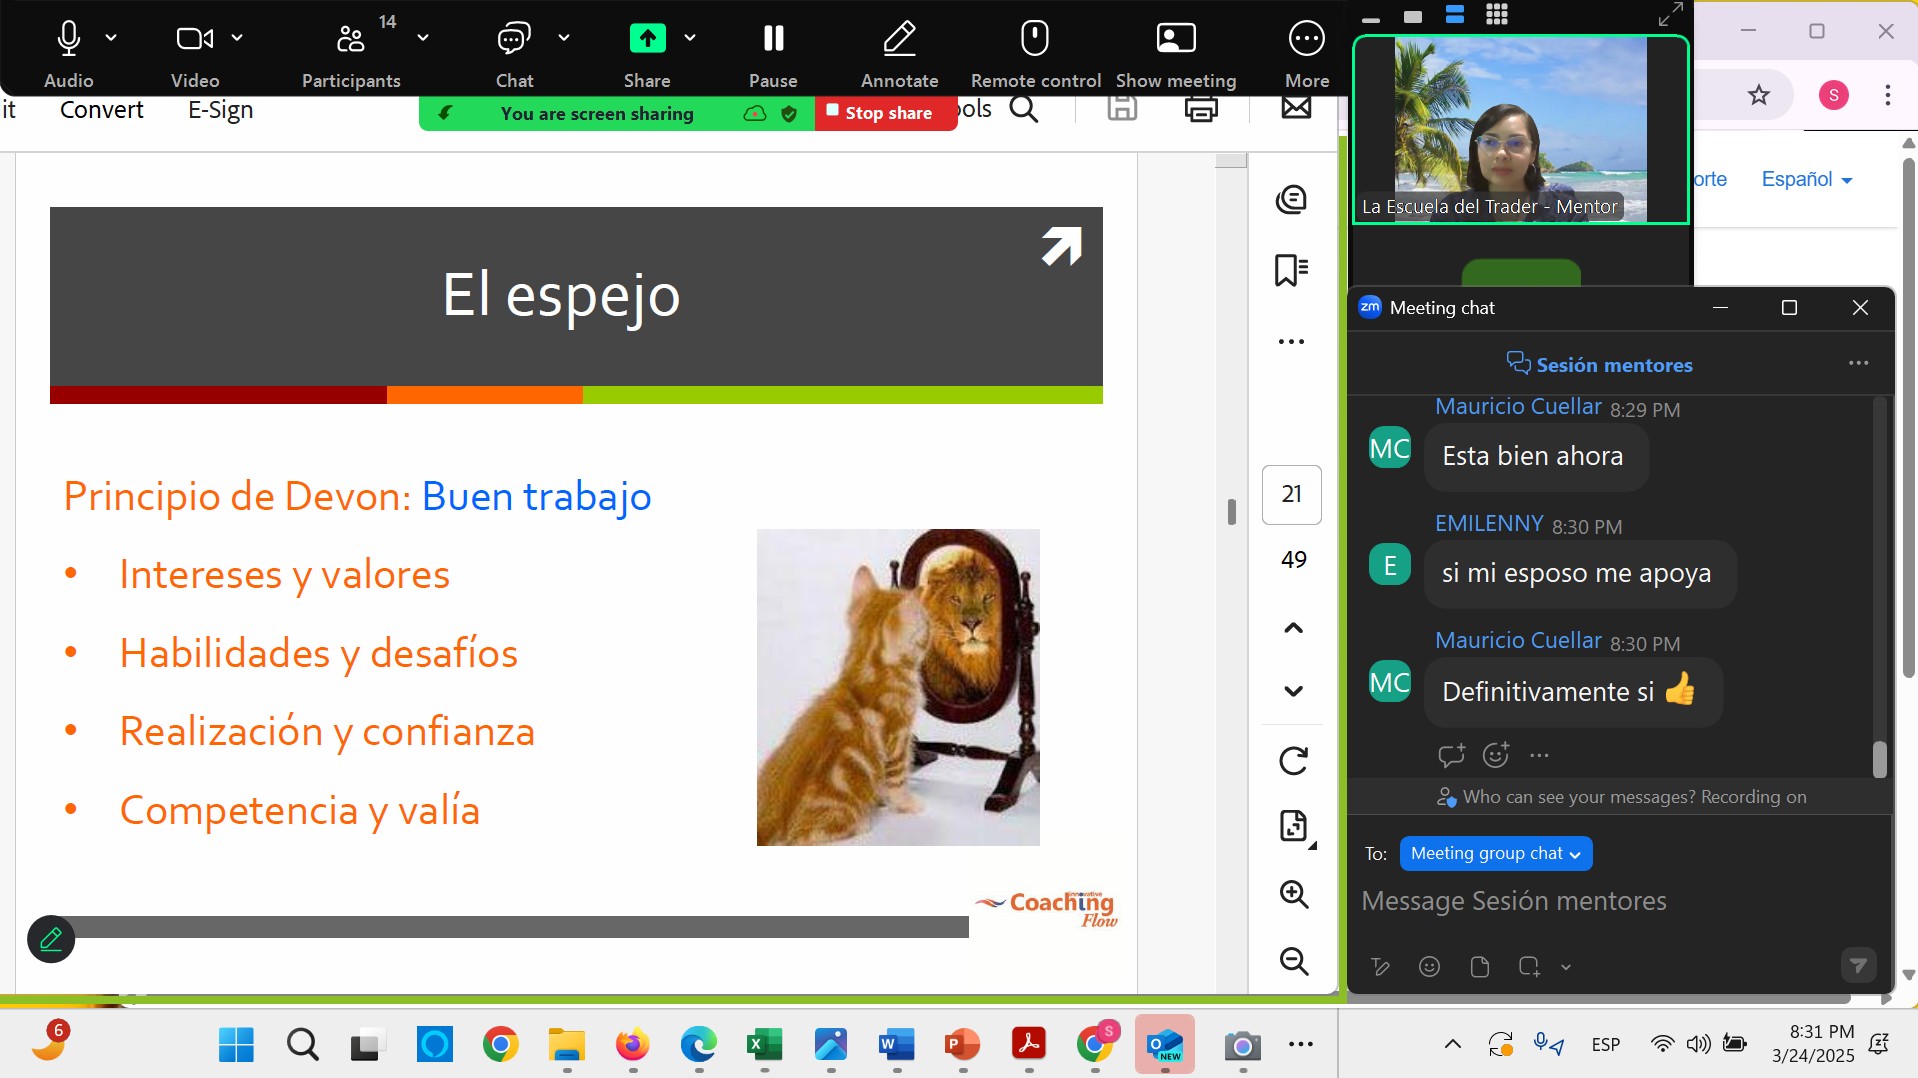The image size is (1918, 1078).
Task: Toggle the camera with Video button
Action: tap(194, 40)
